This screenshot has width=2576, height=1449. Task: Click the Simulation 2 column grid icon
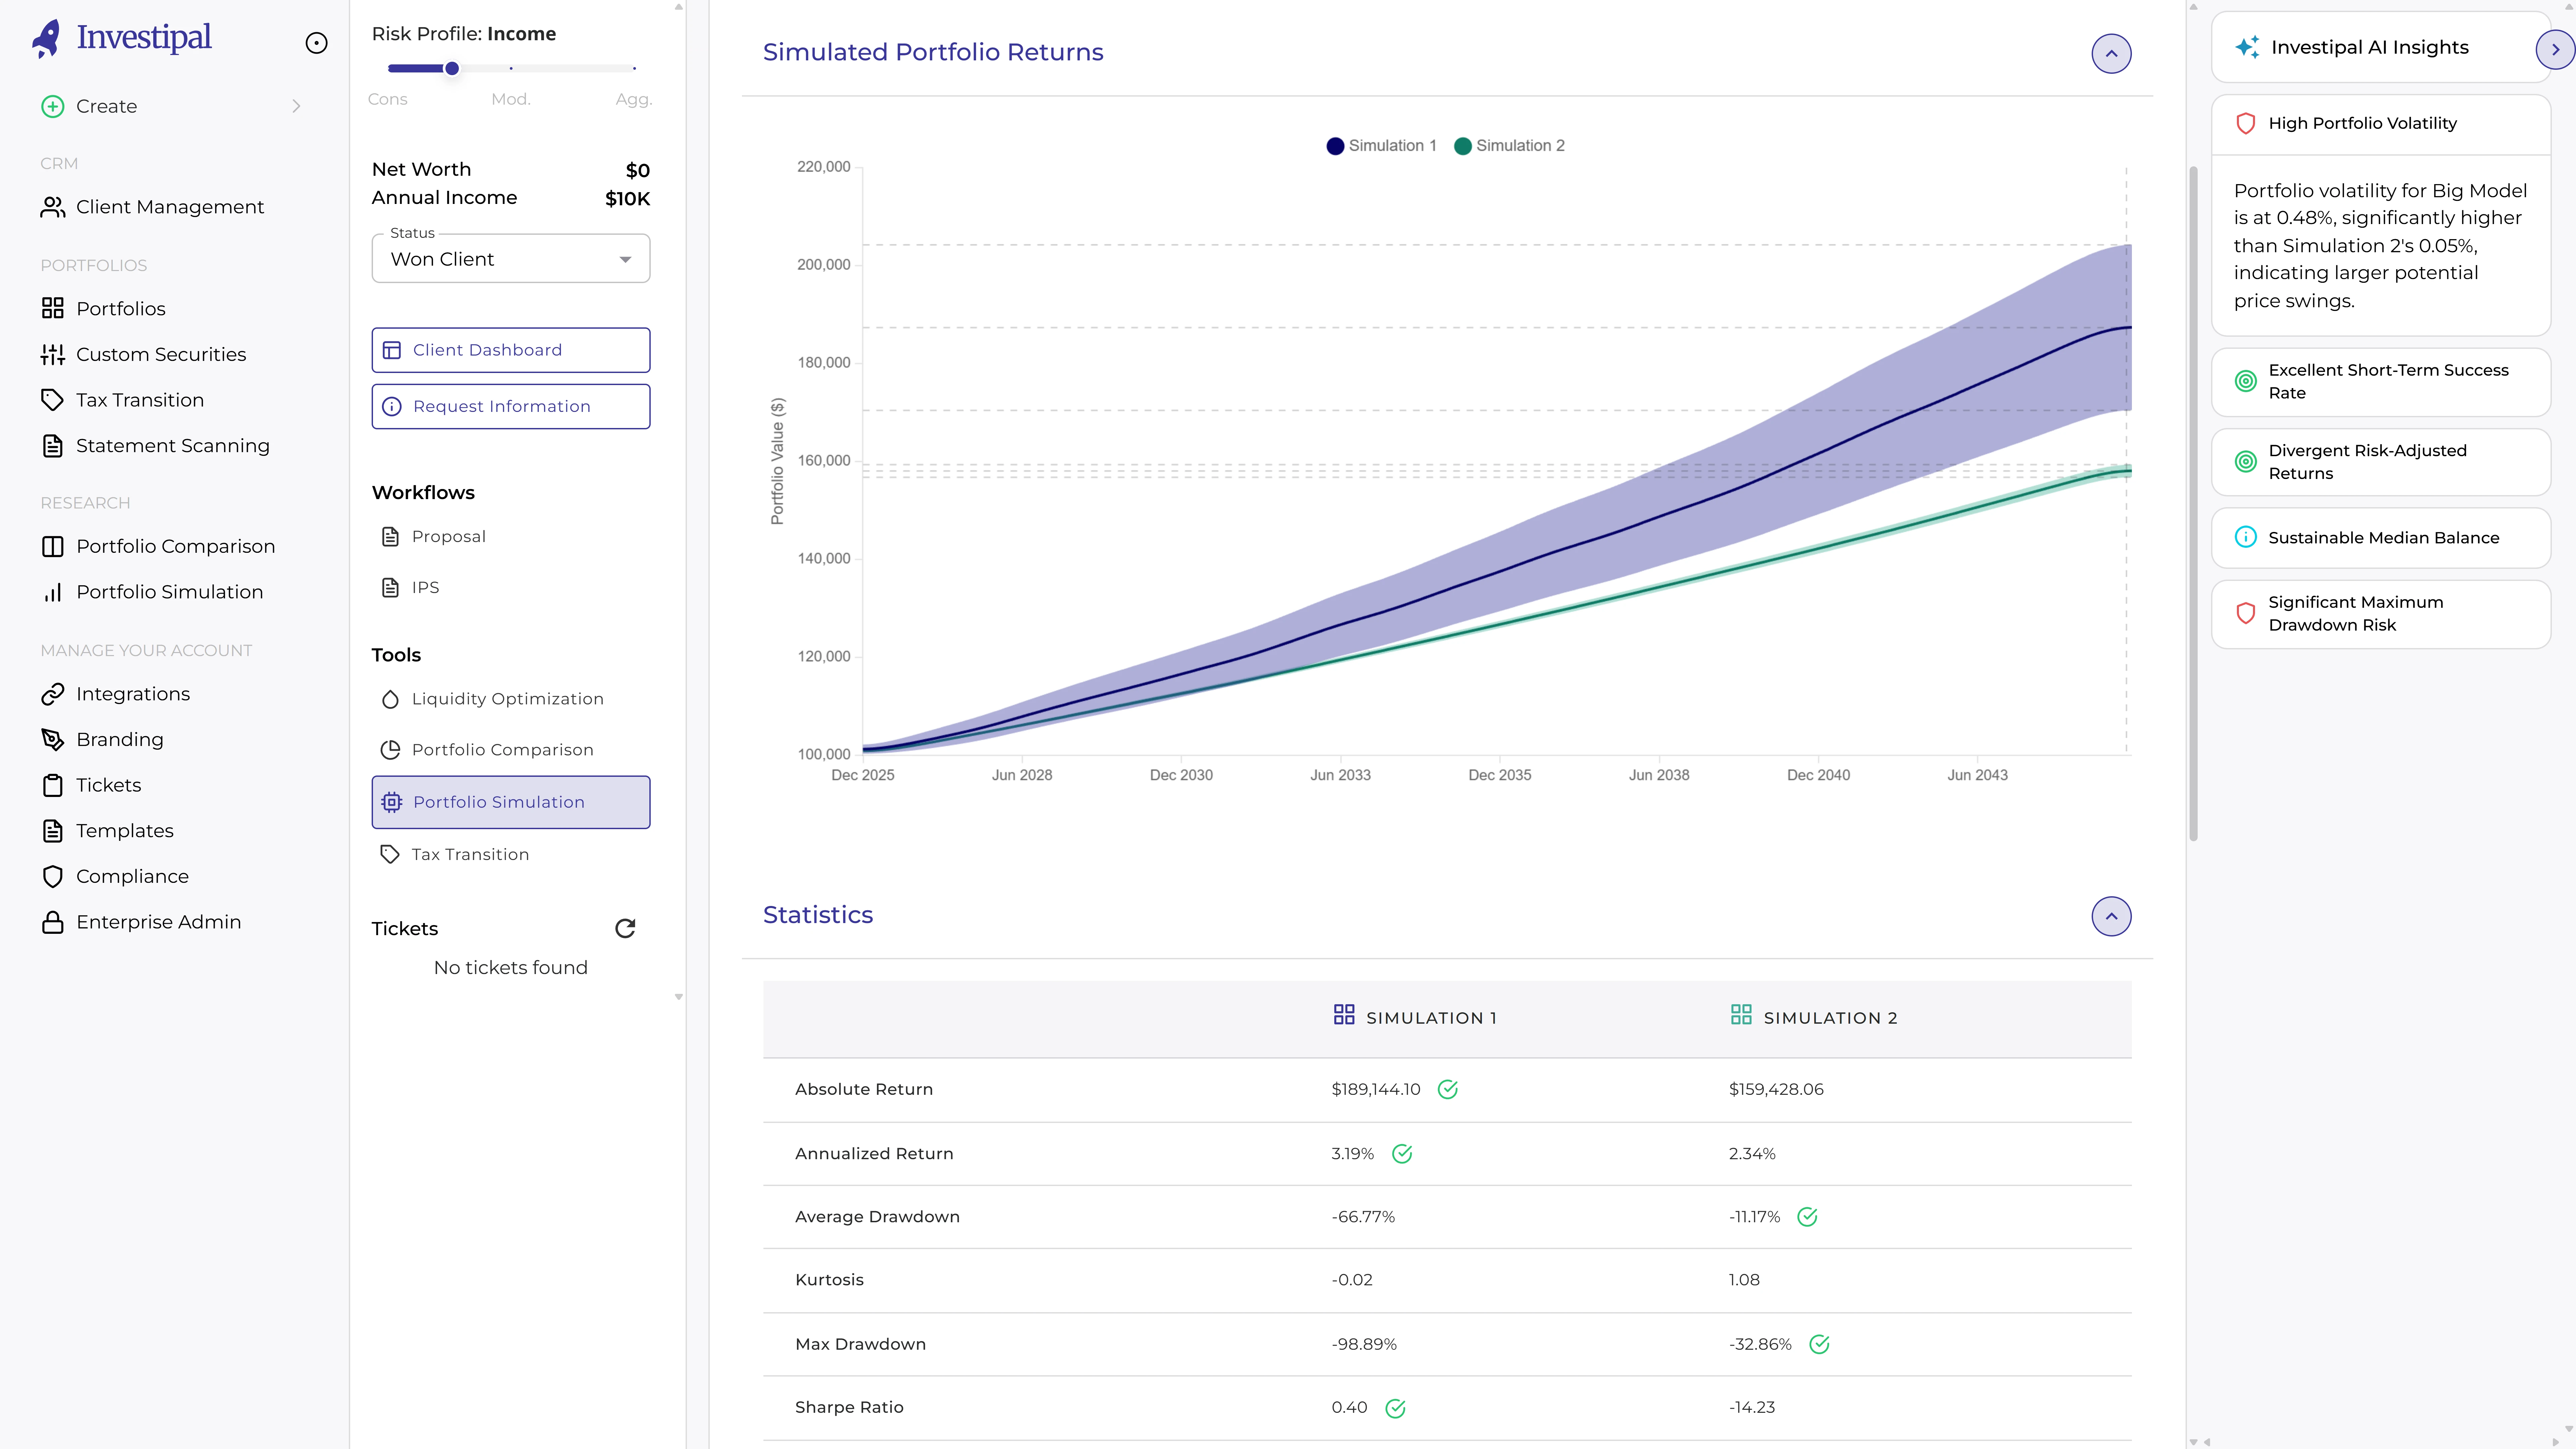click(1741, 1015)
